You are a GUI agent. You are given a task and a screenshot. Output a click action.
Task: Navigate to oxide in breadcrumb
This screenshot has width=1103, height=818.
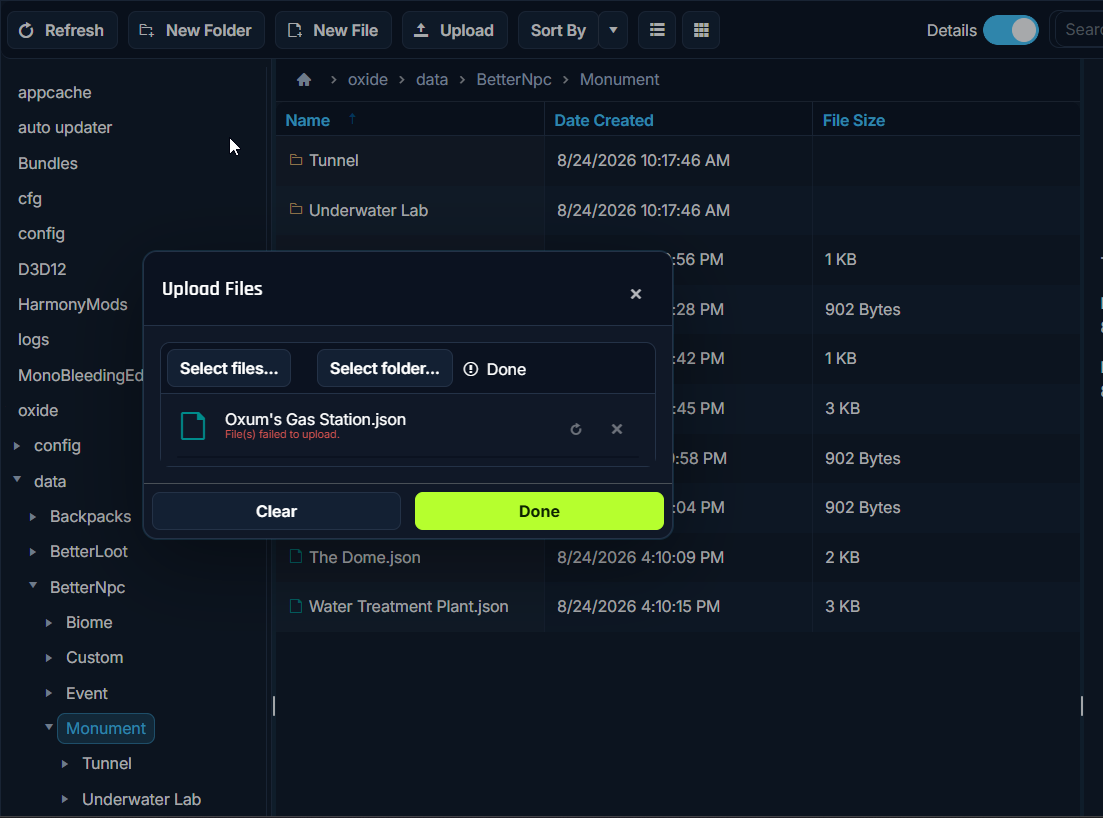tap(368, 79)
